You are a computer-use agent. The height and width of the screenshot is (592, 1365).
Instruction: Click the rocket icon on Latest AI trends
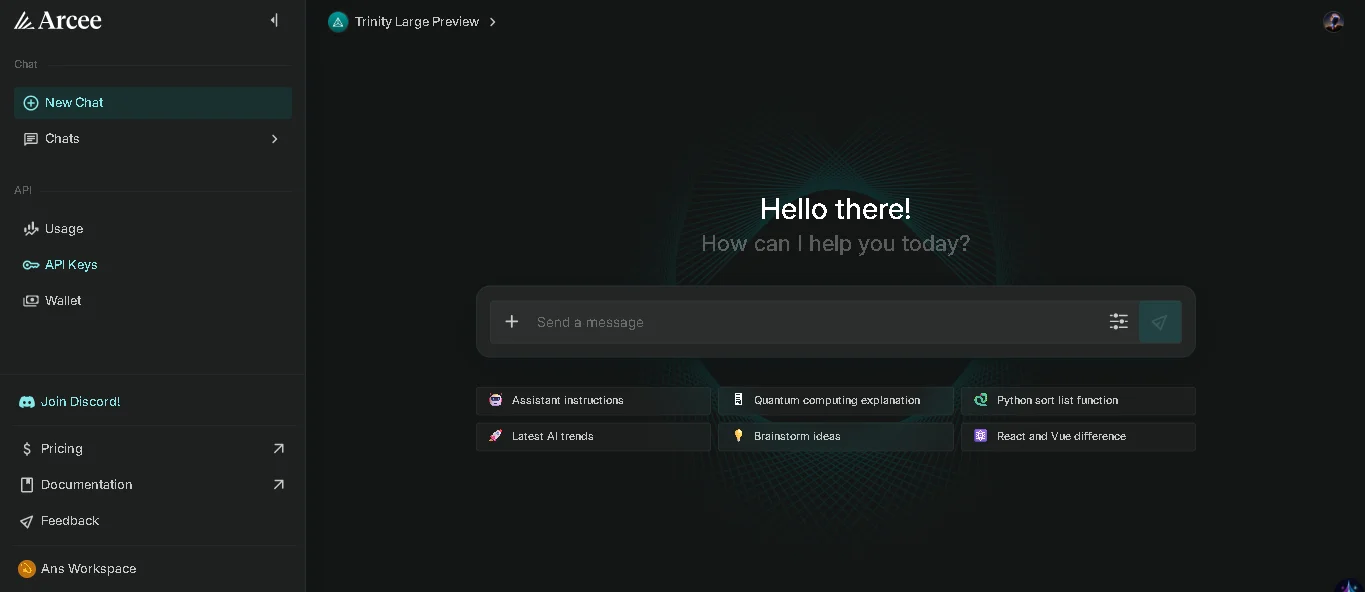495,437
